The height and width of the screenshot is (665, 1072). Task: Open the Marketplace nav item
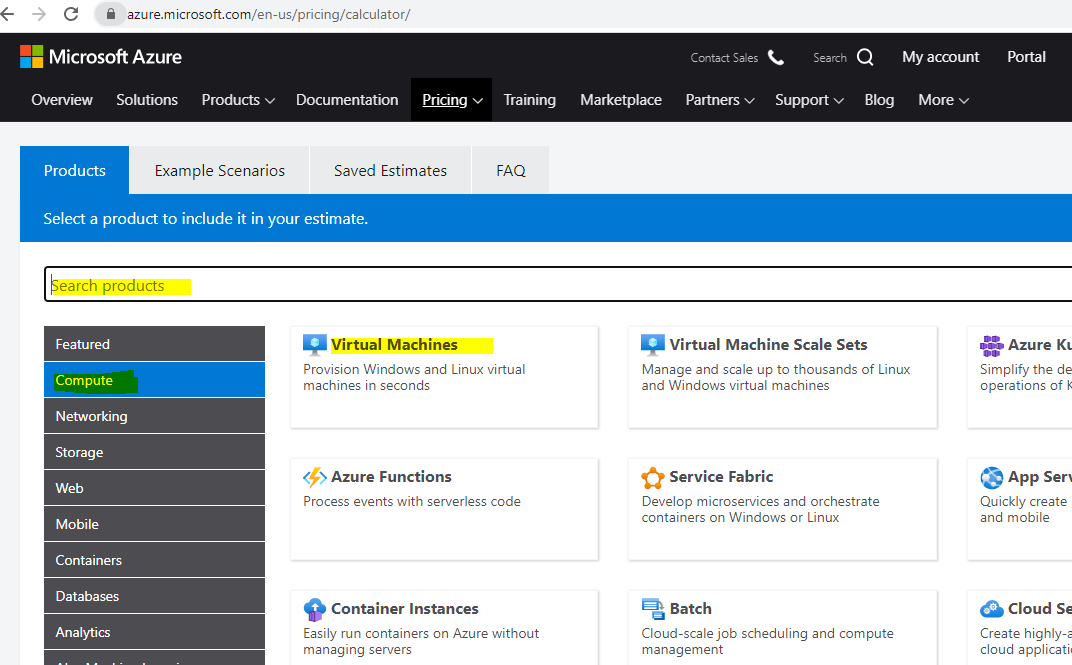pyautogui.click(x=621, y=100)
